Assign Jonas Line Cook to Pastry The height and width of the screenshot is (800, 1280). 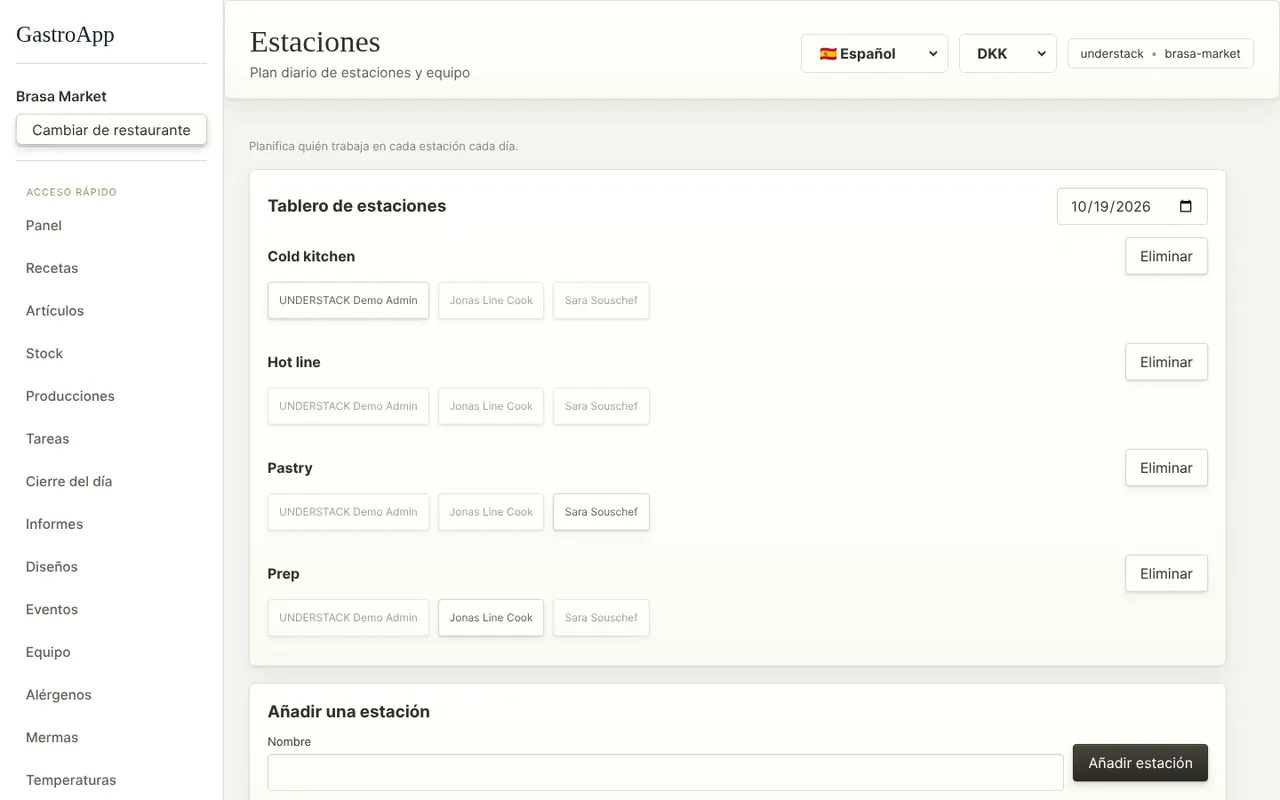[491, 512]
